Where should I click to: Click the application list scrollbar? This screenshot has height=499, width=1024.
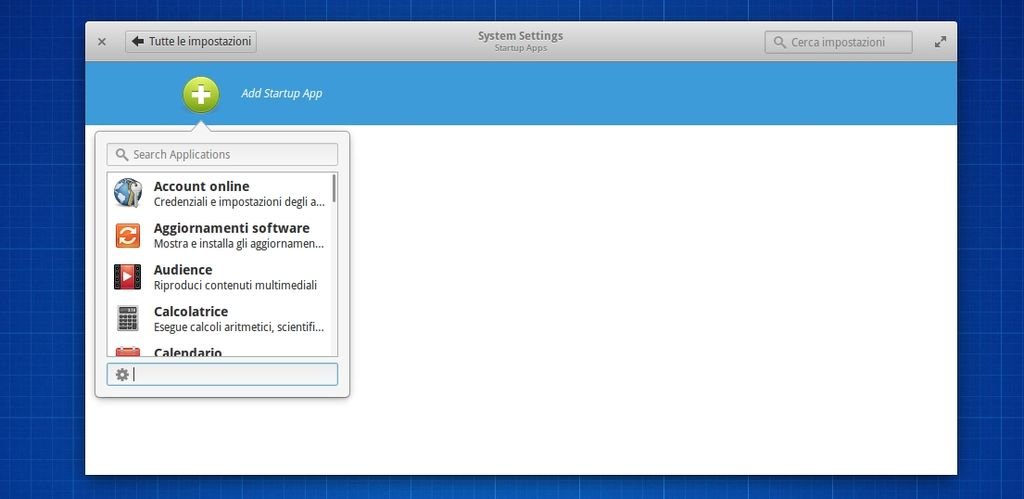pos(334,187)
